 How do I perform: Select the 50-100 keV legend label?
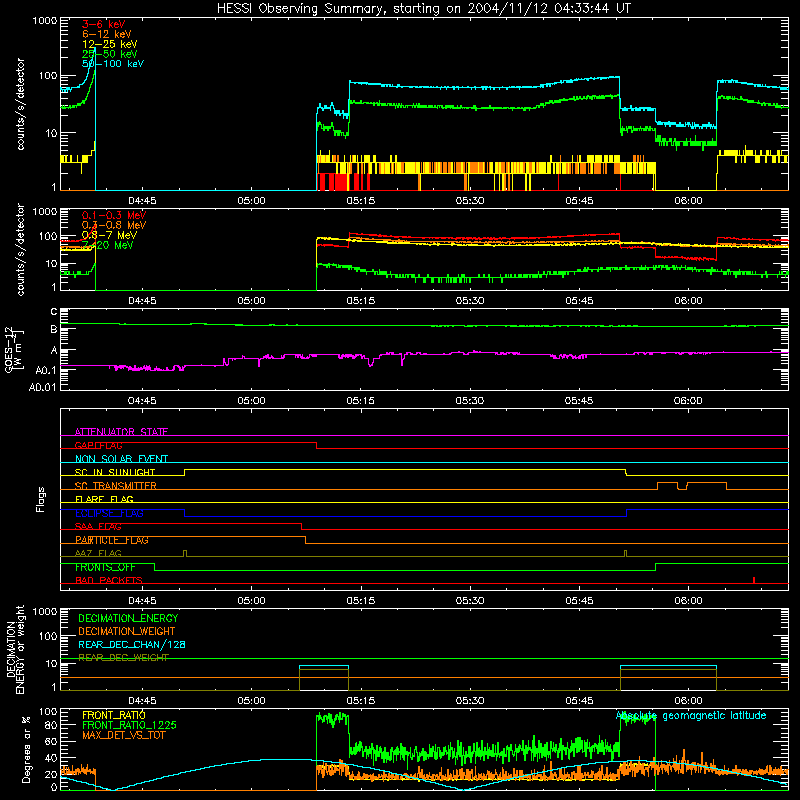pyautogui.click(x=113, y=64)
